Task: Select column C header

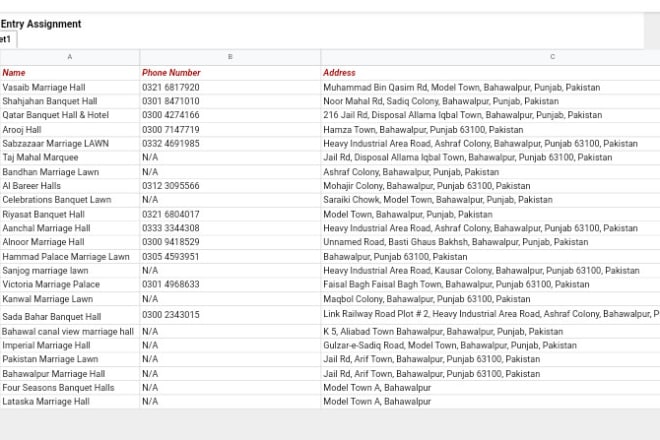Action: pyautogui.click(x=490, y=57)
